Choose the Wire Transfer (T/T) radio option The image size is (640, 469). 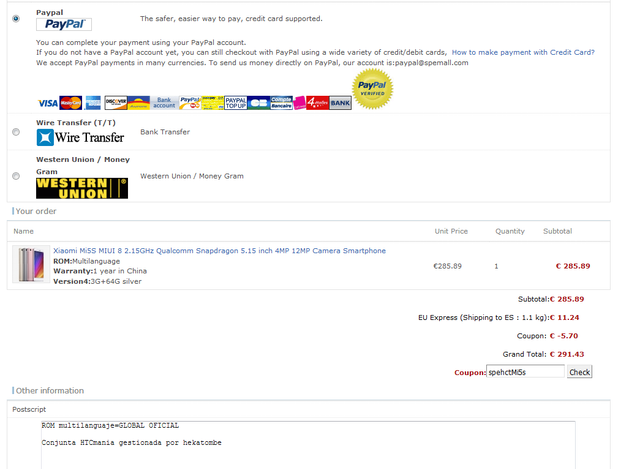tap(16, 132)
